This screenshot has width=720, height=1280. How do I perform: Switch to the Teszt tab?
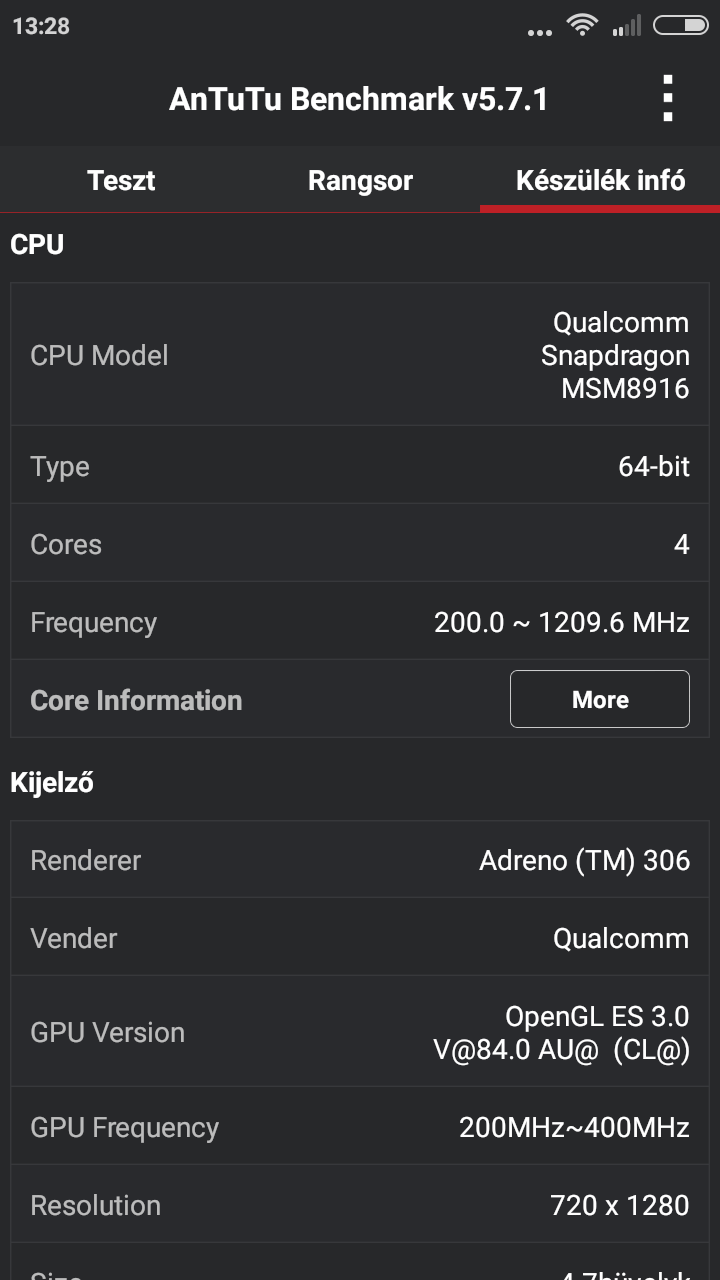tap(120, 180)
